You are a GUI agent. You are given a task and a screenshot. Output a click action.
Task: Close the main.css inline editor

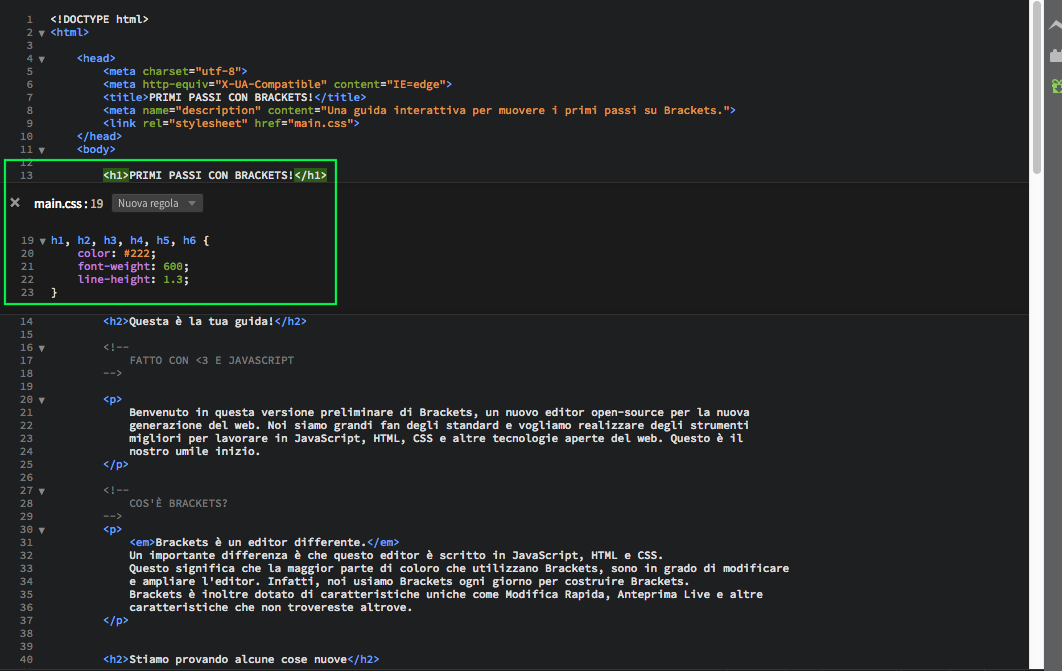(15, 203)
